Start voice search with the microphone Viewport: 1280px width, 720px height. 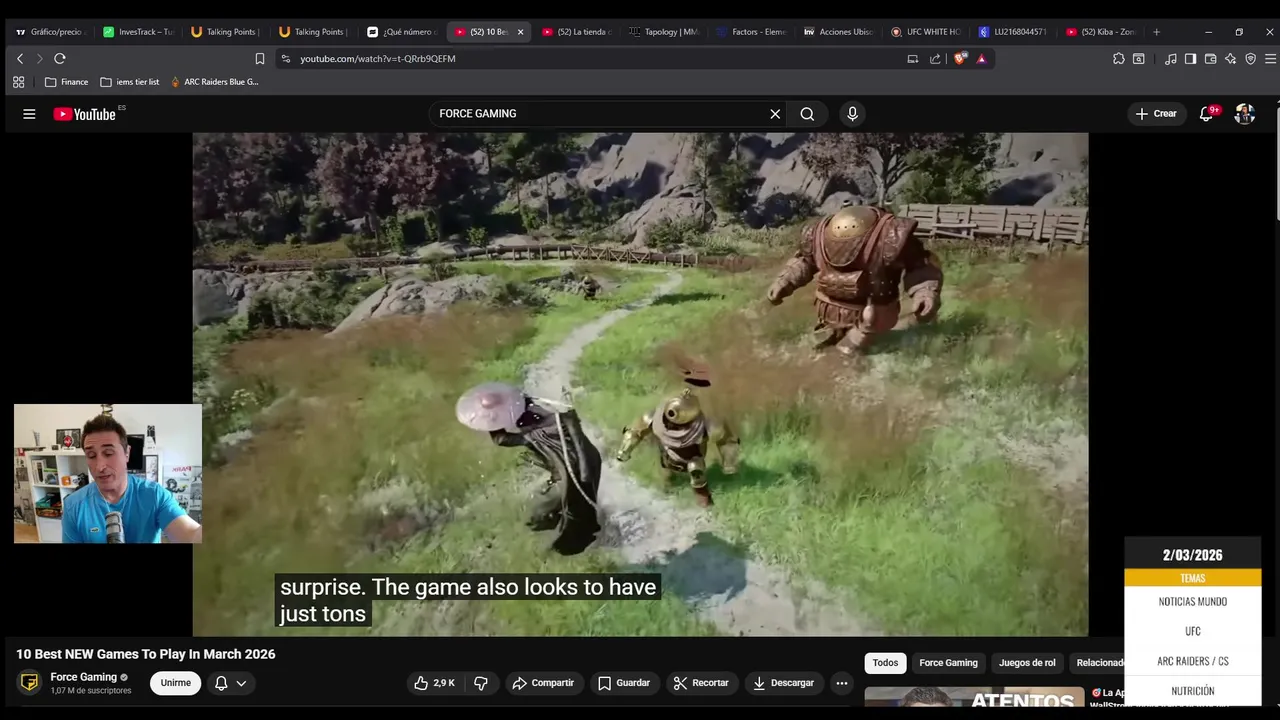[852, 114]
